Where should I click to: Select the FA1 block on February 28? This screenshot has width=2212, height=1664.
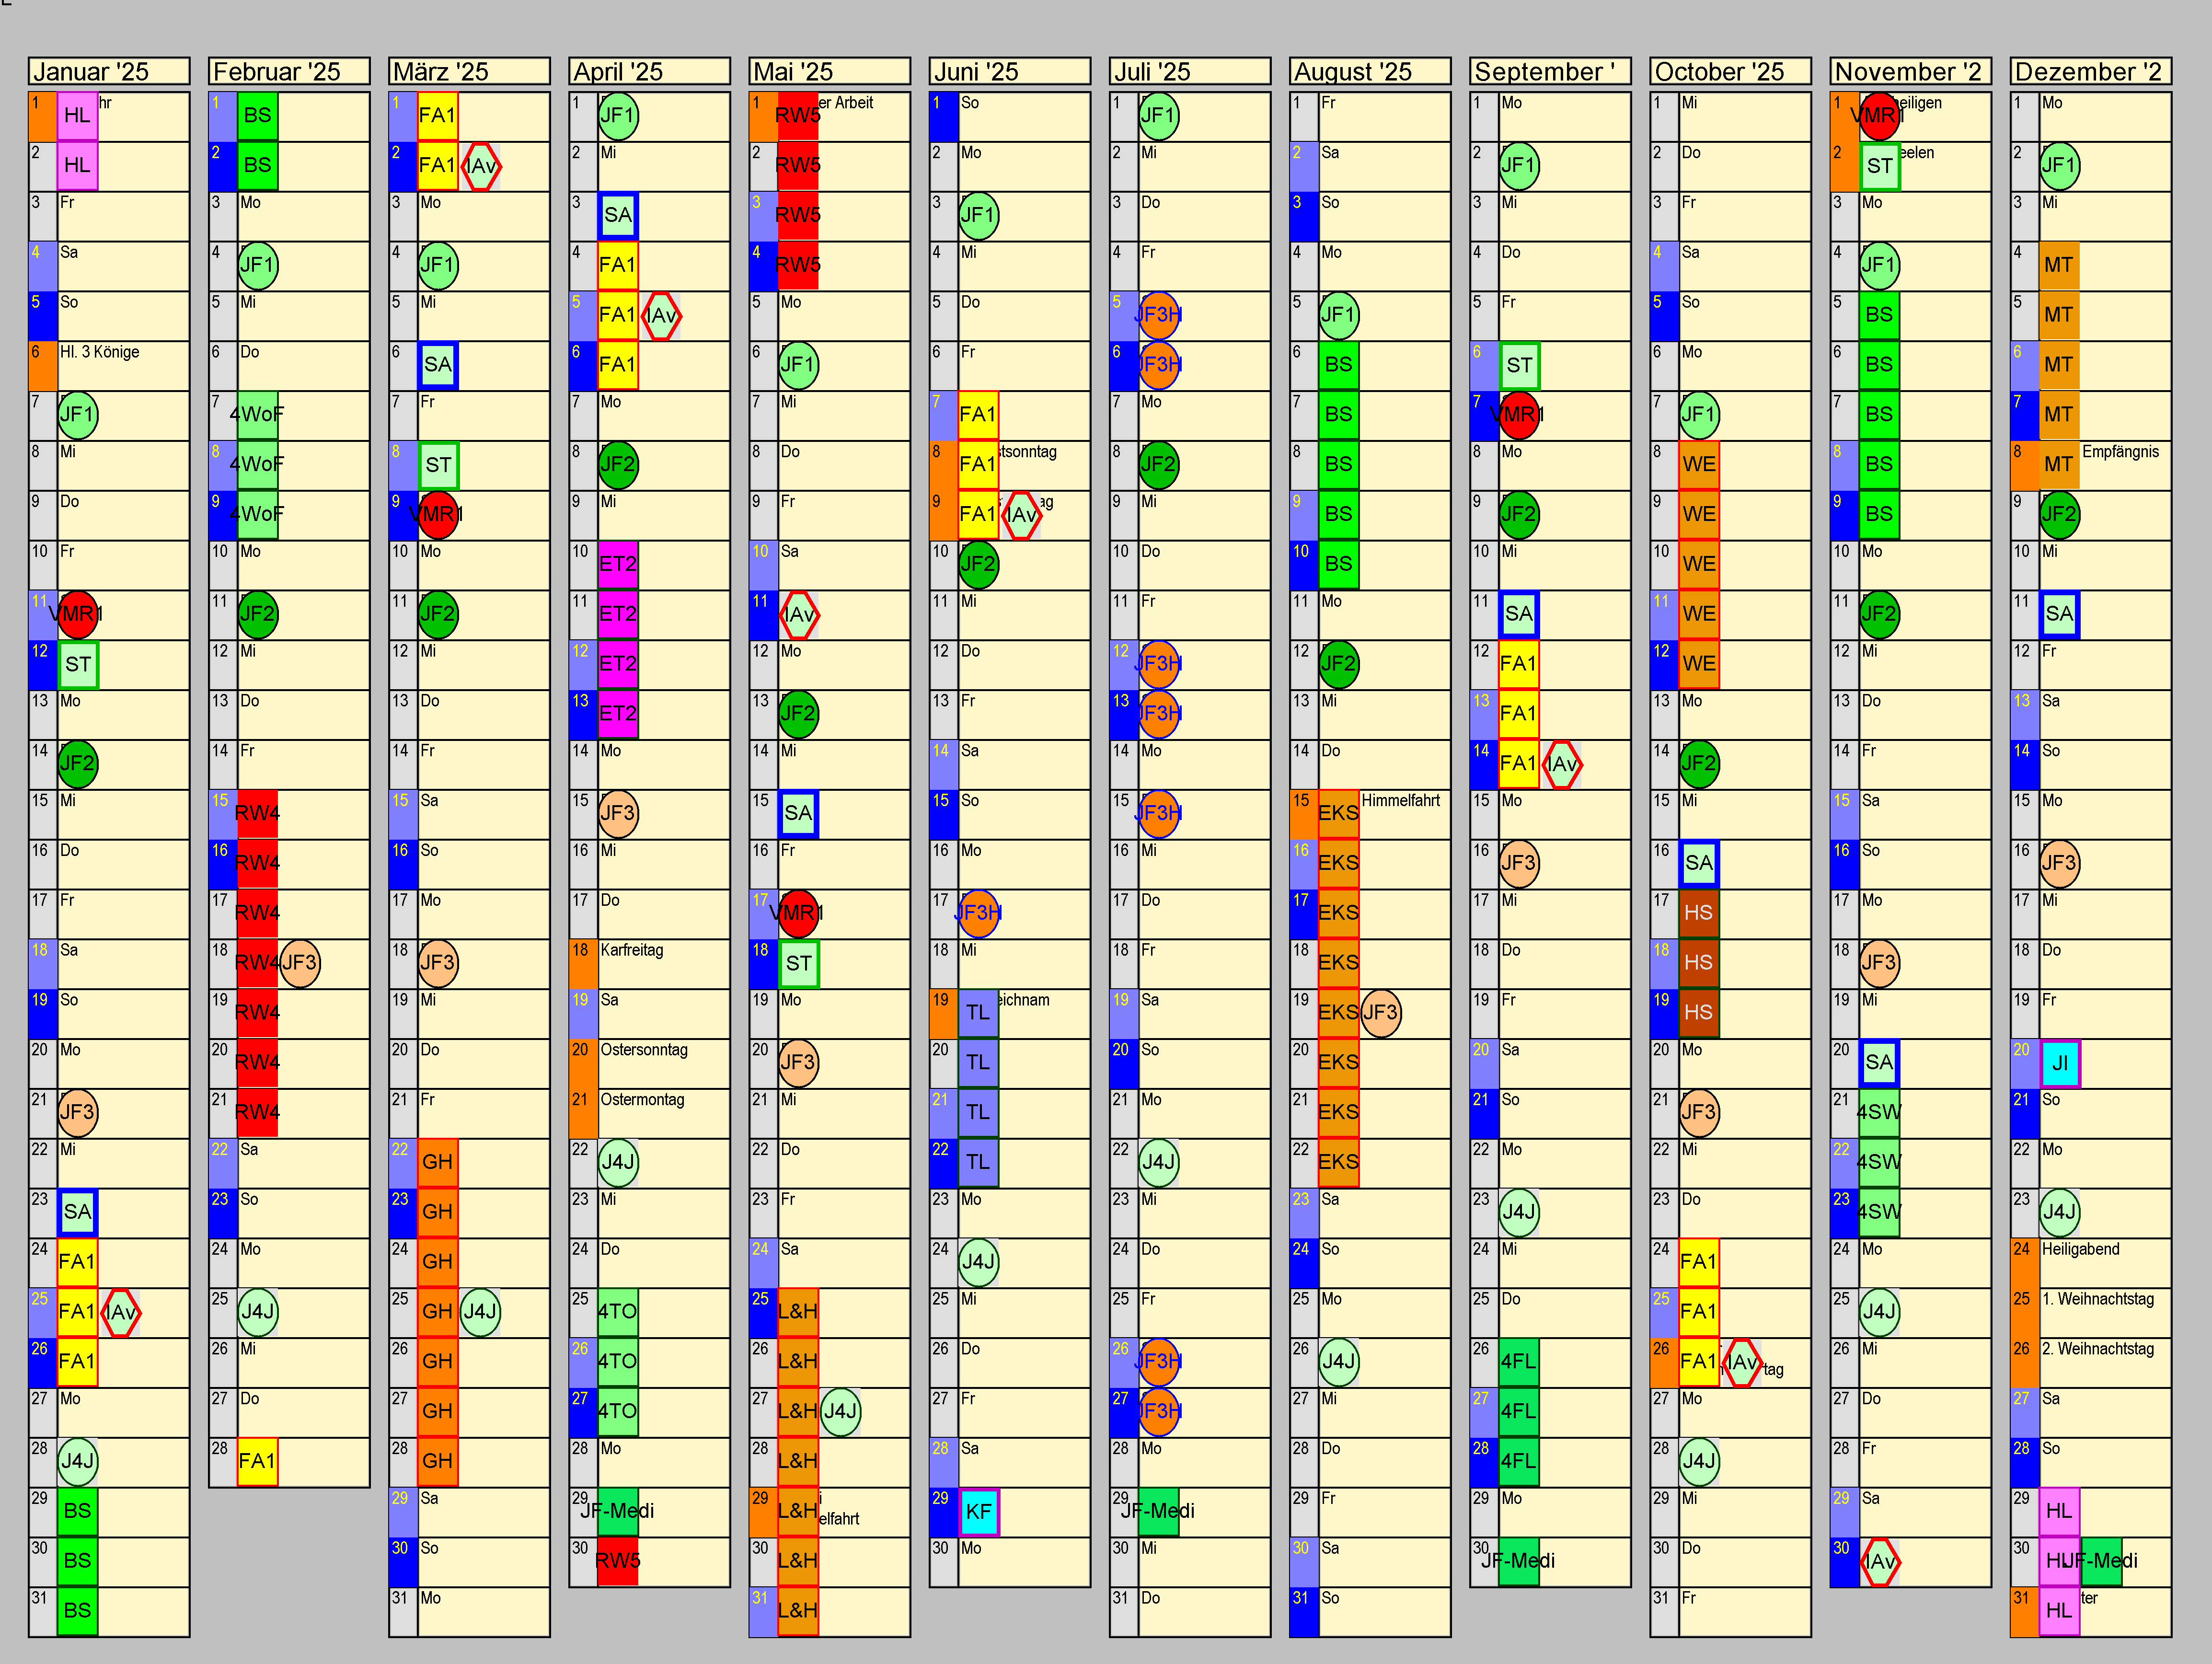[x=258, y=1462]
